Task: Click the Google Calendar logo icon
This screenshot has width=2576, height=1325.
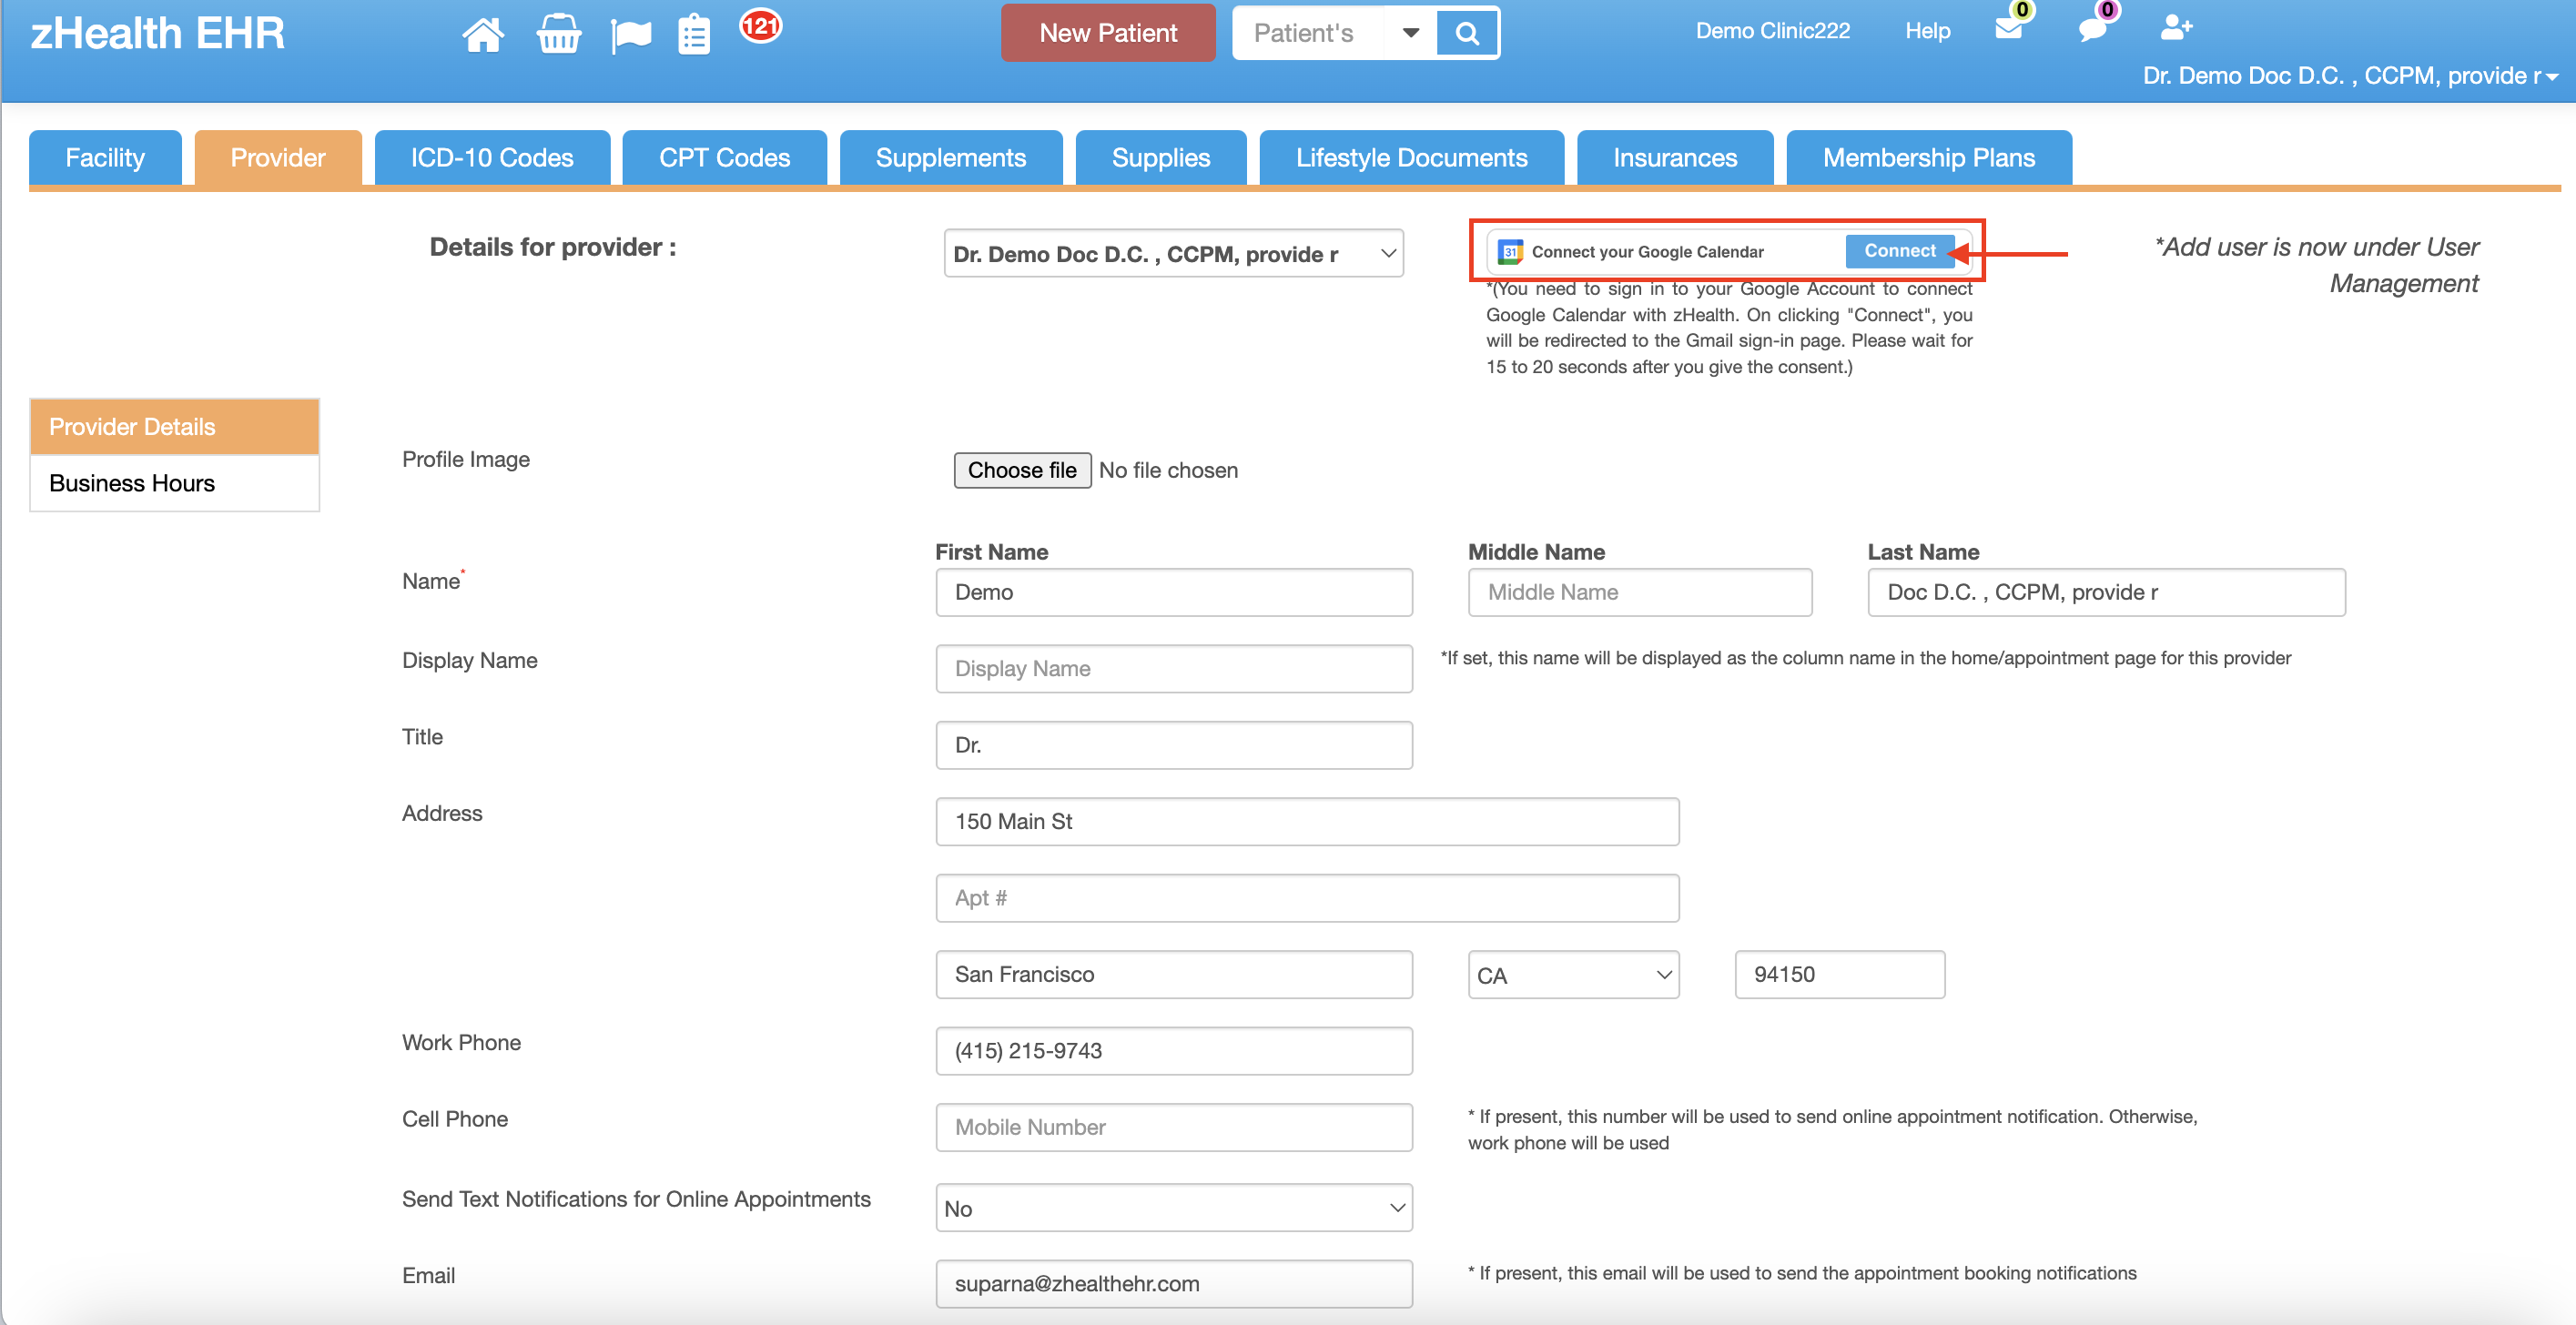Action: (1510, 252)
